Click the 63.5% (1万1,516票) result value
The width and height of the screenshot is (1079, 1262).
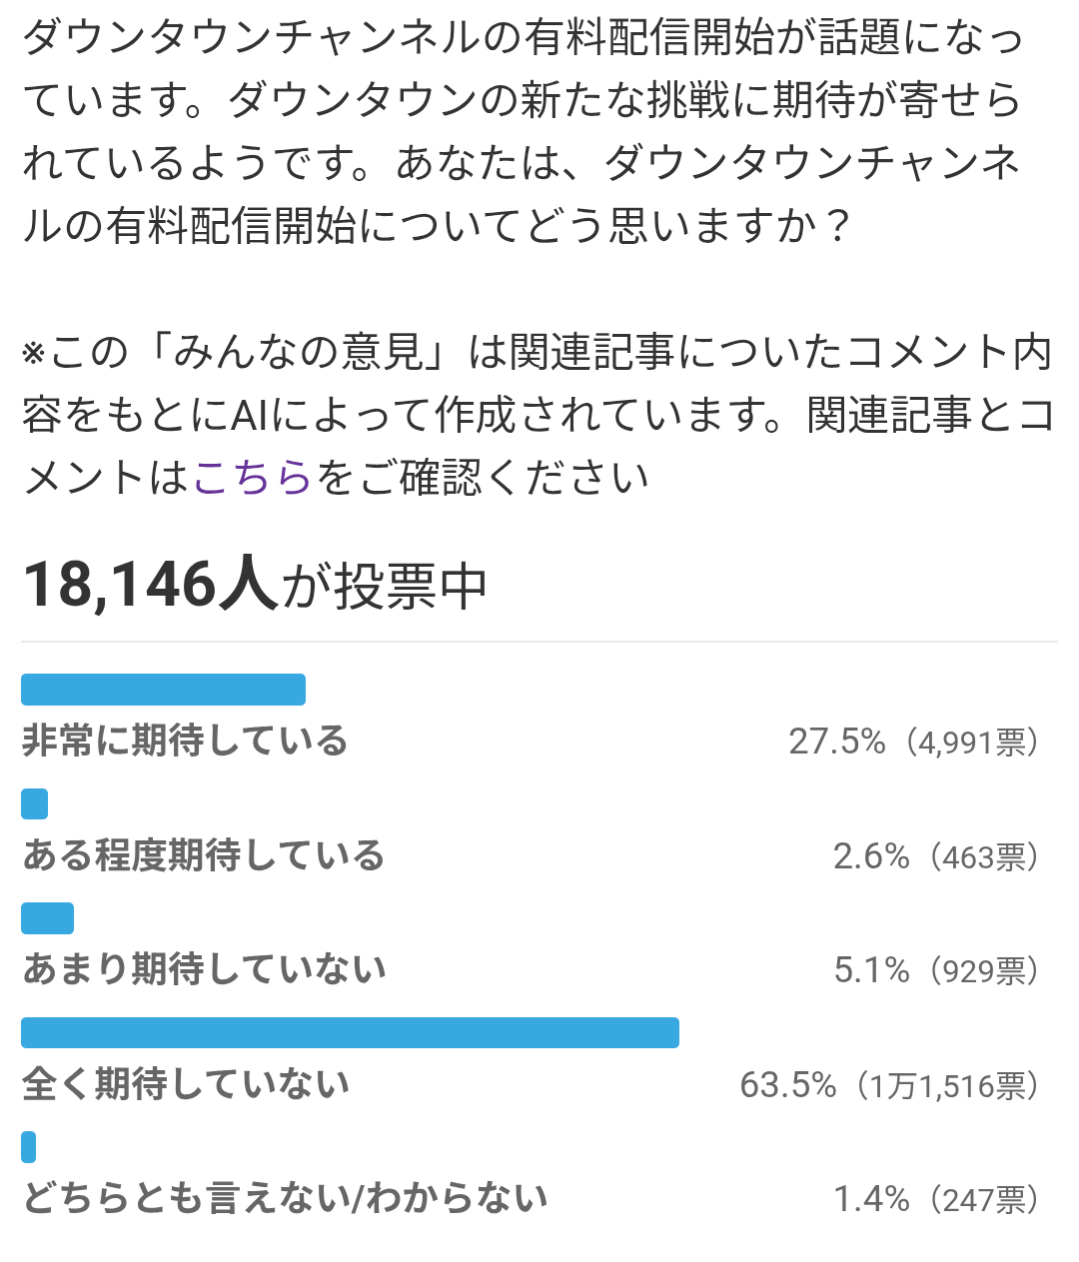[x=889, y=1085]
